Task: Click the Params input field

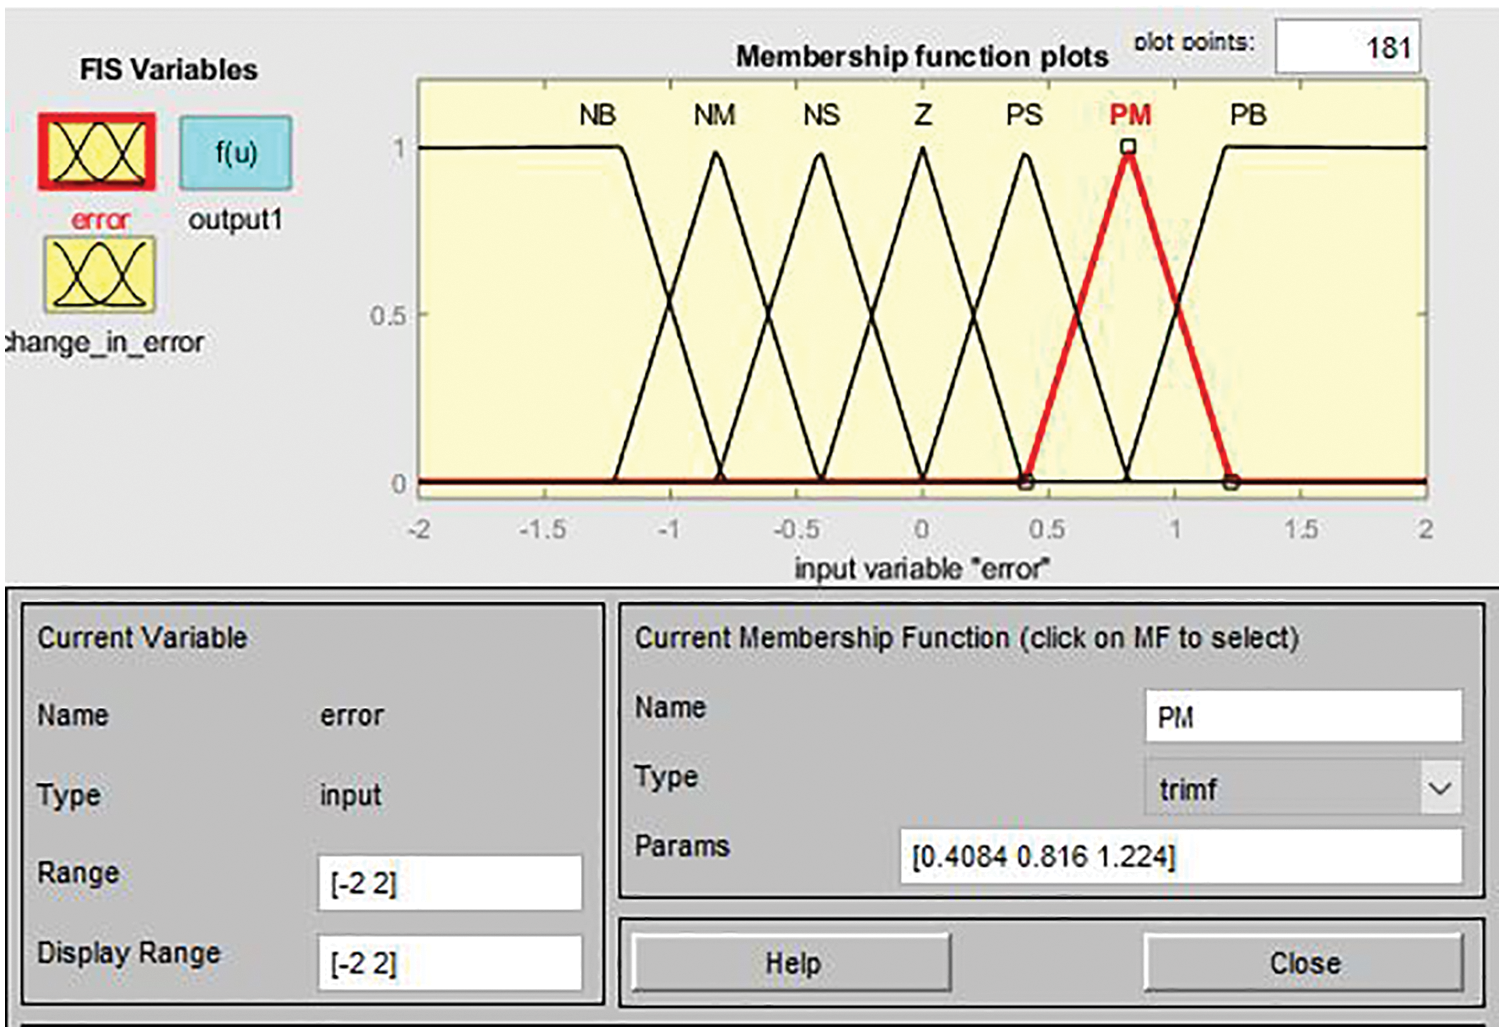Action: (x=1180, y=857)
